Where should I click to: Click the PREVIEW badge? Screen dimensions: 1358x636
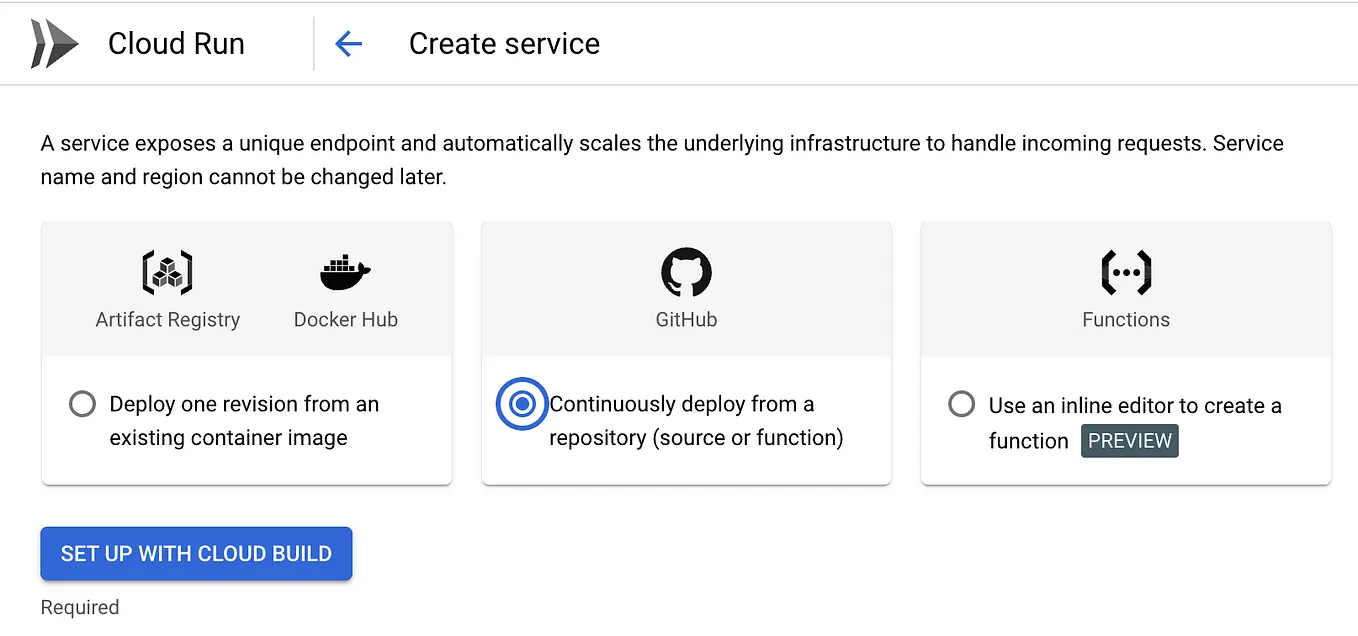[x=1129, y=440]
